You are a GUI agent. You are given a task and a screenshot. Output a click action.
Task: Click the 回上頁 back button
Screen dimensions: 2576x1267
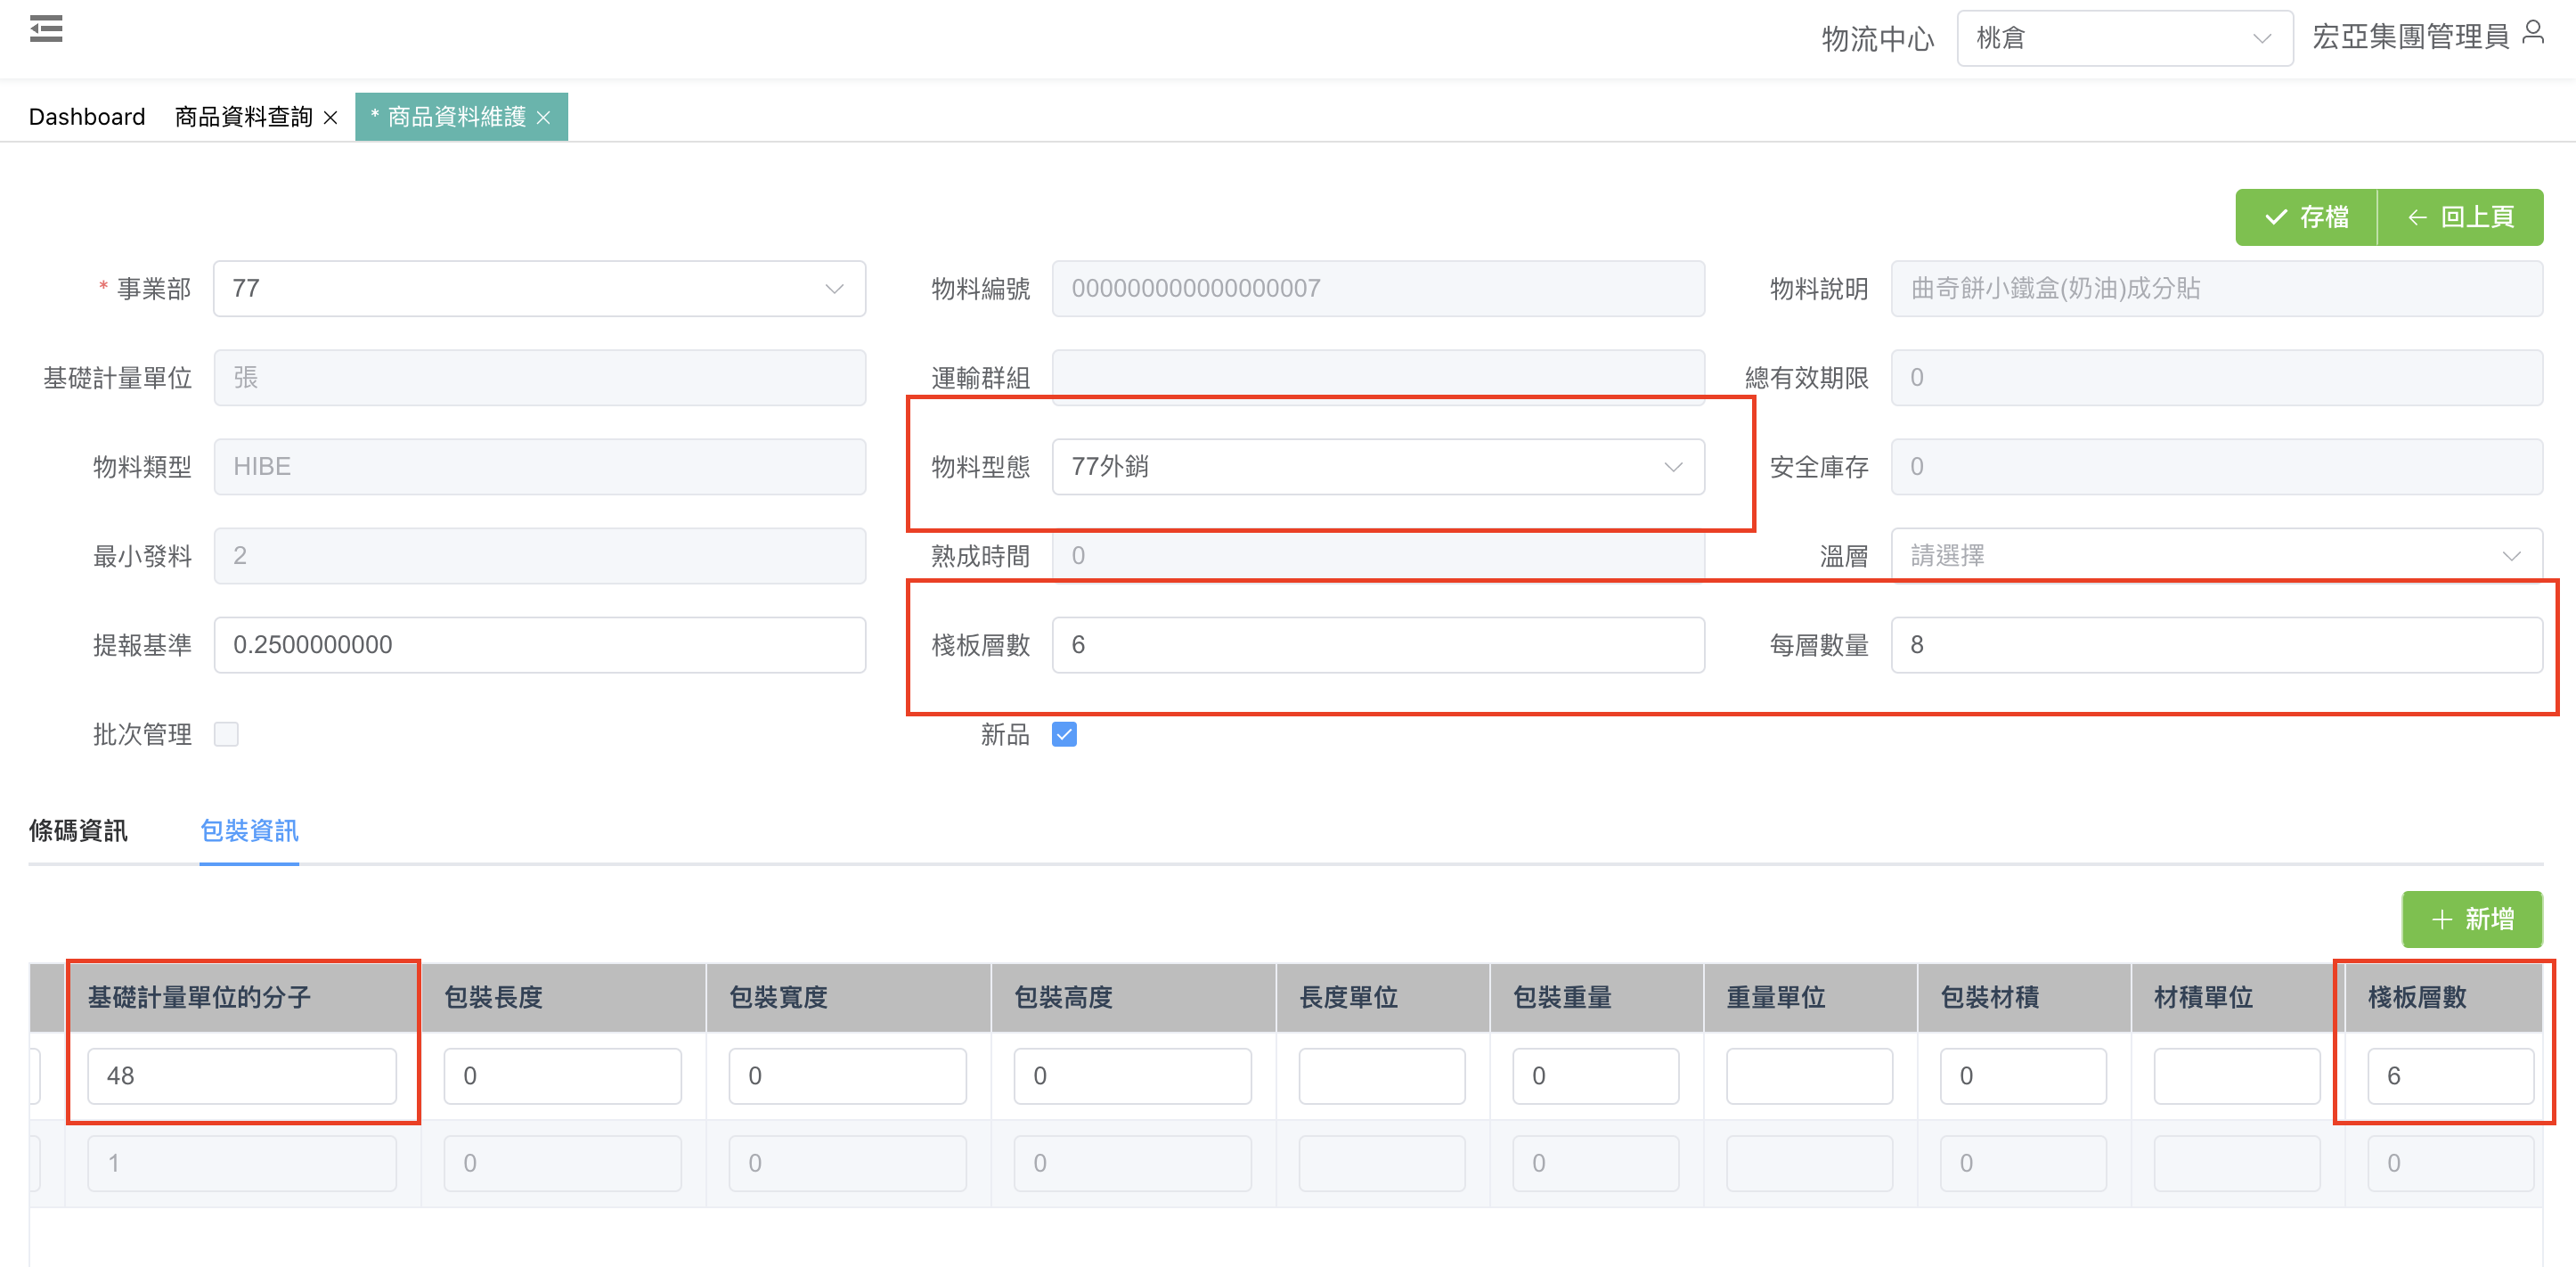(2461, 217)
